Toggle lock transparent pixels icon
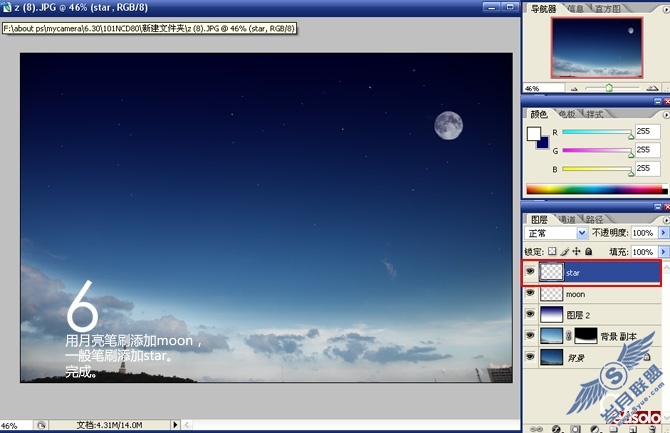Image resolution: width=670 pixels, height=433 pixels. (552, 251)
